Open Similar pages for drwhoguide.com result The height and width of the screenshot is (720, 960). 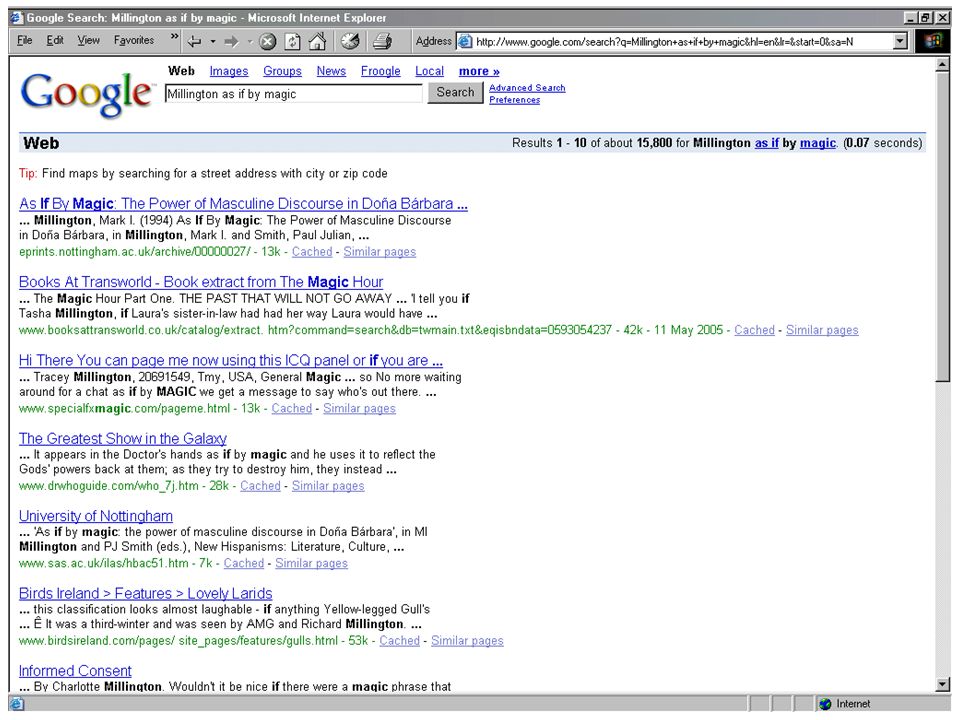[x=328, y=486]
